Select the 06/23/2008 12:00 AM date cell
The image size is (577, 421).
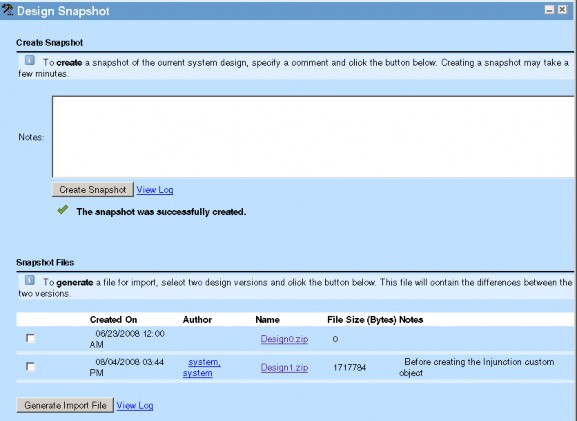(x=127, y=339)
